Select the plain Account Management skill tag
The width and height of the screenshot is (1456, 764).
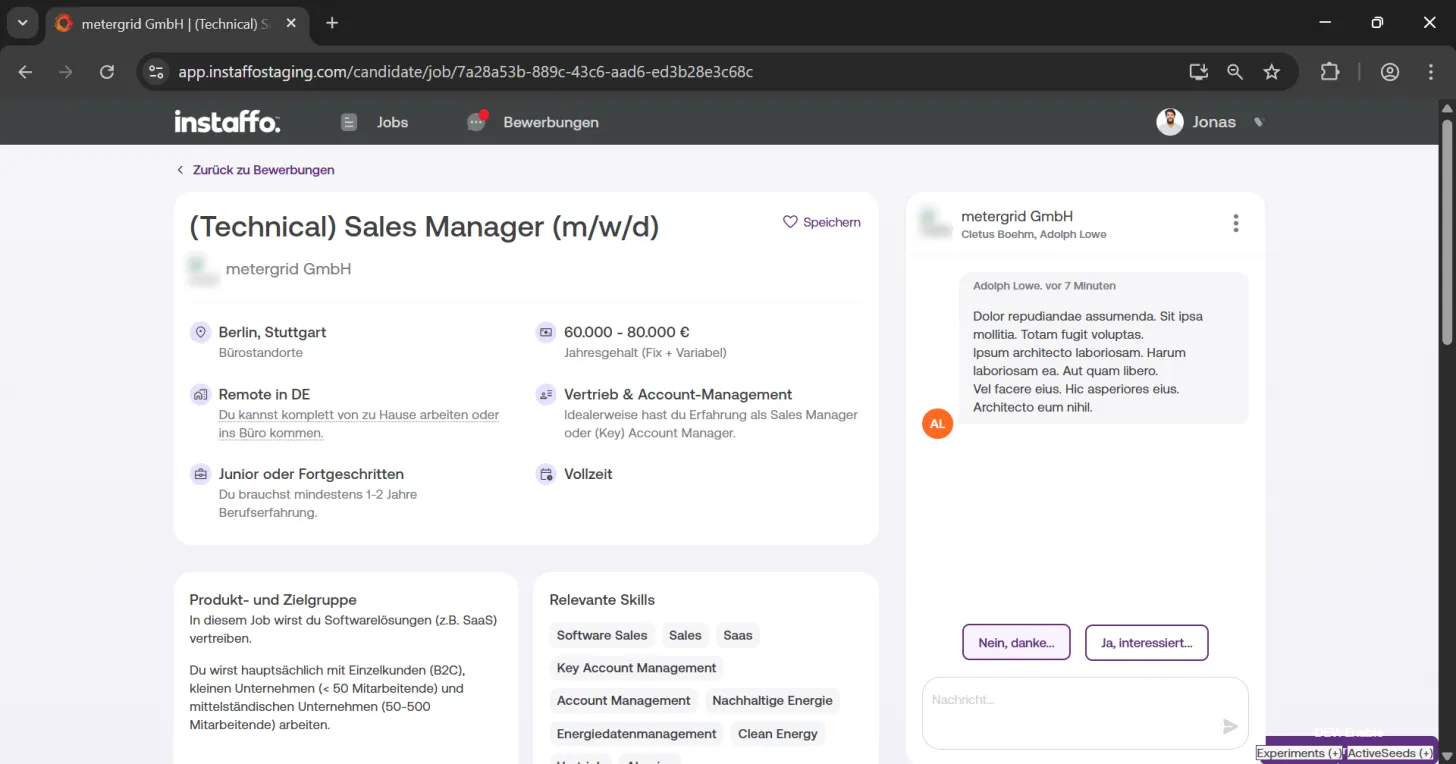tap(624, 701)
